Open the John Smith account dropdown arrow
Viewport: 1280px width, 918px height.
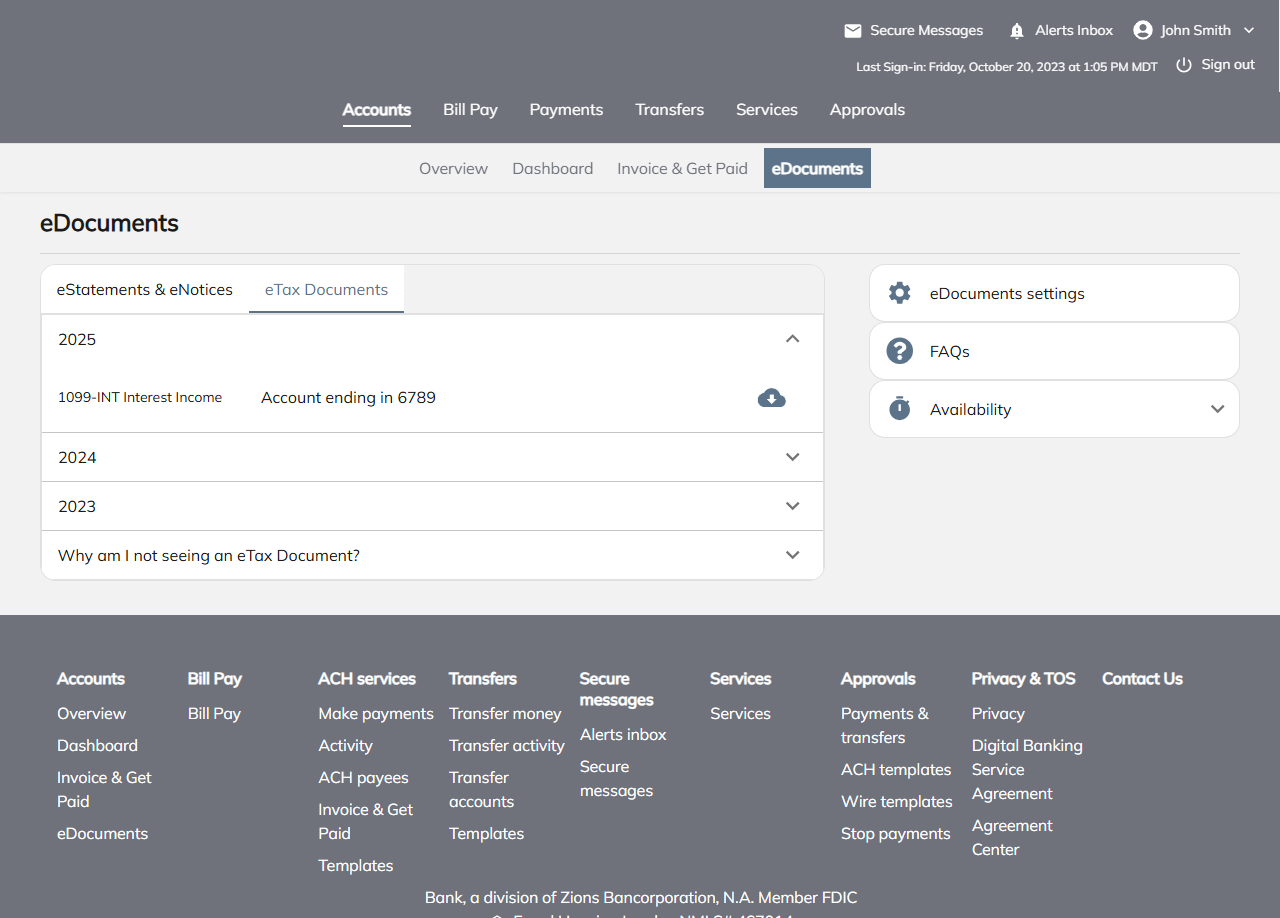pos(1248,31)
